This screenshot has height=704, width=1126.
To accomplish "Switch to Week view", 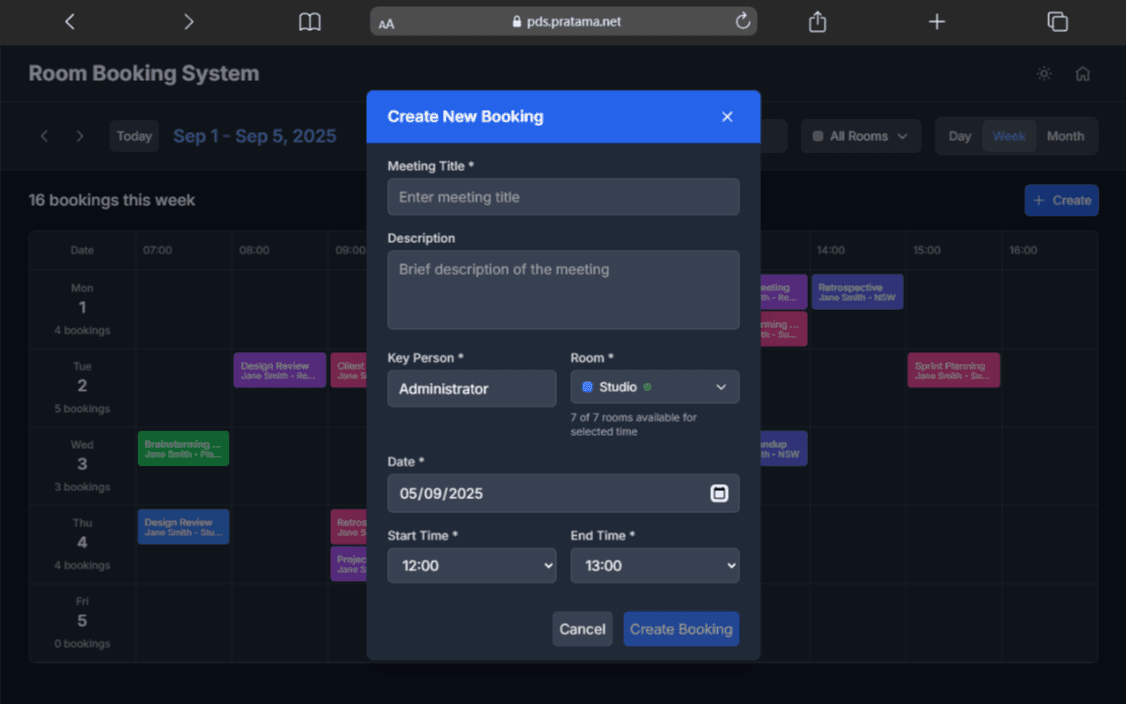I will (1009, 136).
